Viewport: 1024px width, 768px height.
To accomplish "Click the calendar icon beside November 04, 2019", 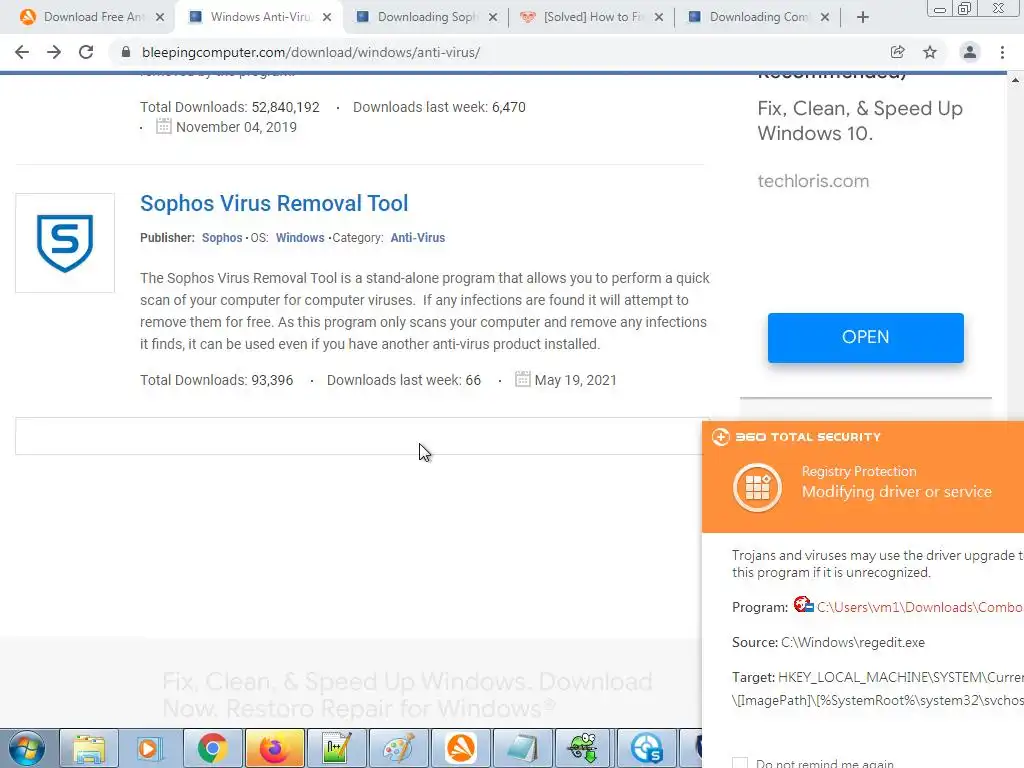I will (163, 126).
